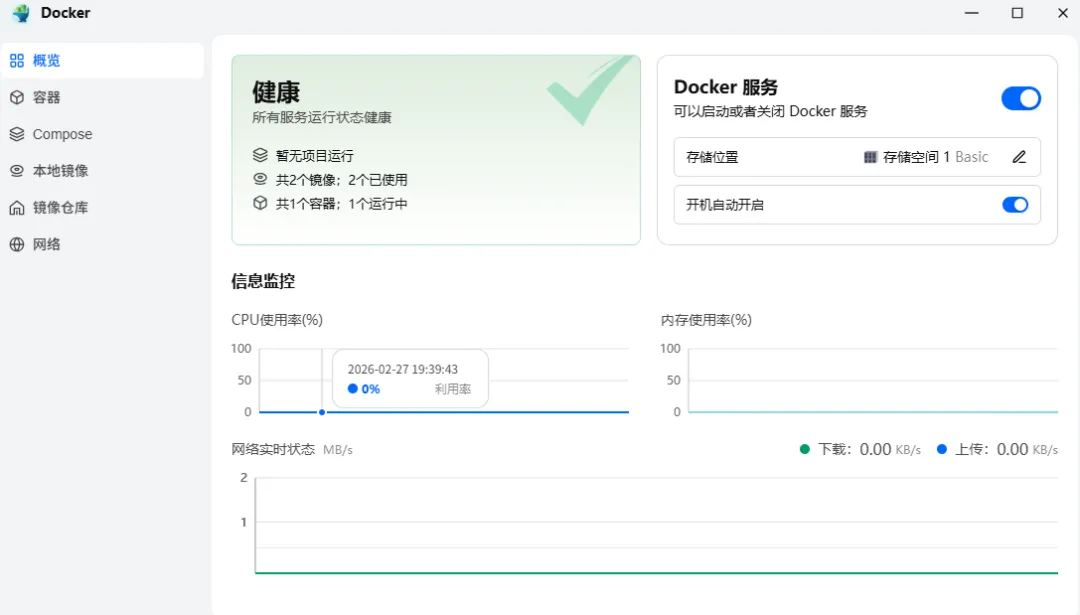Click the 镜像仓库 house icon in sidebar
Screen dimensions: 1080x615
tap(17, 207)
